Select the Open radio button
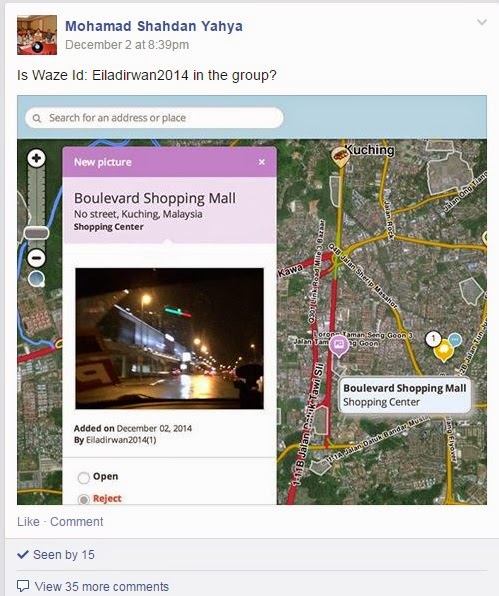This screenshot has width=499, height=596. point(84,478)
